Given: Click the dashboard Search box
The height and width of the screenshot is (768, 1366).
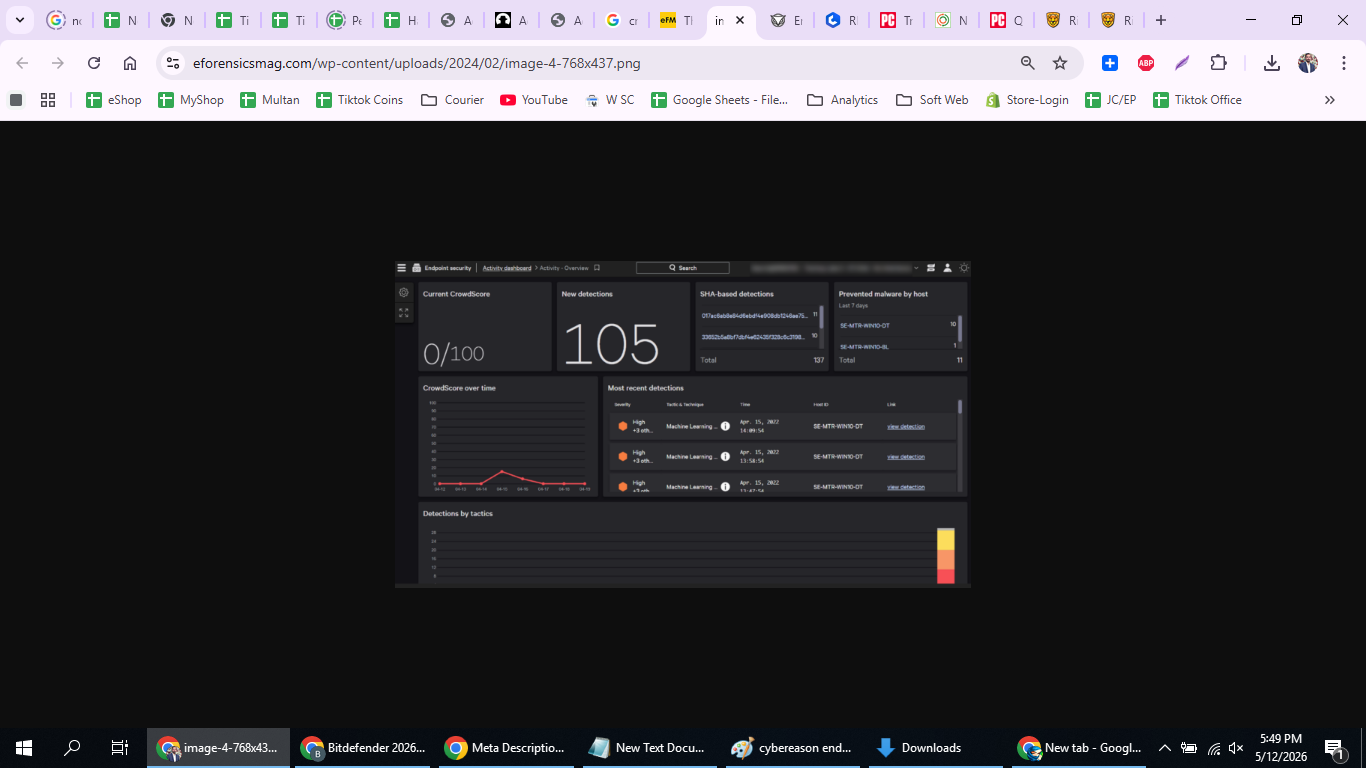Looking at the screenshot, I should (x=683, y=268).
